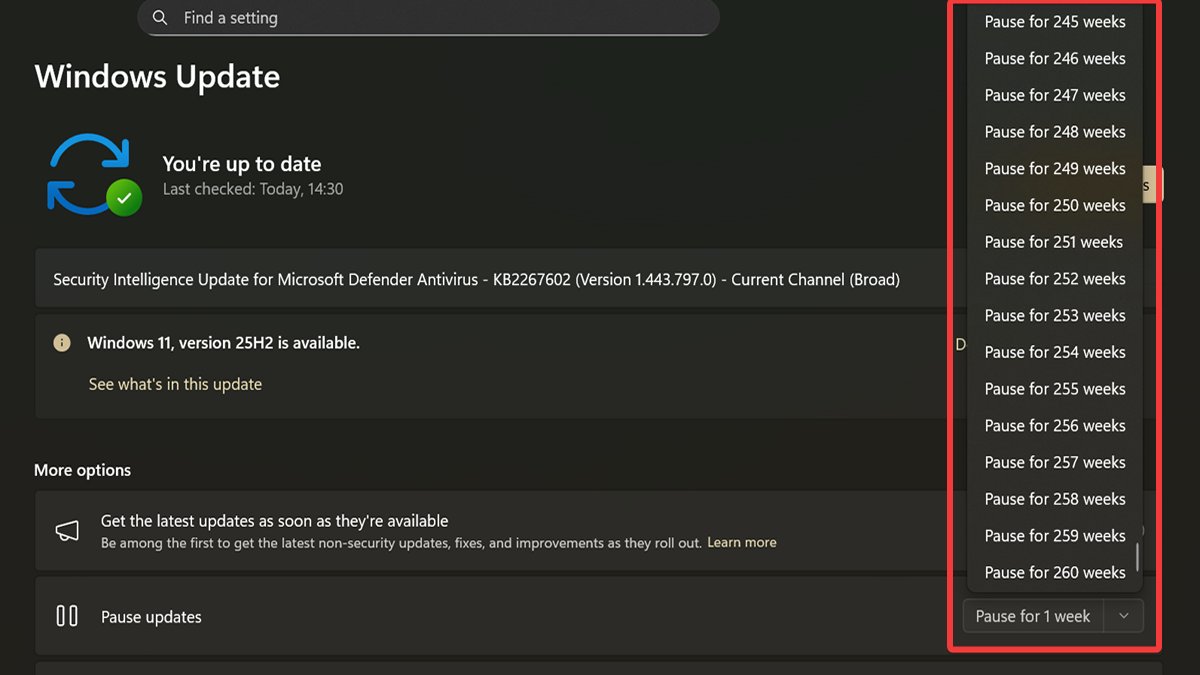Click the search magnifier icon
Image resolution: width=1200 pixels, height=675 pixels.
(x=160, y=18)
